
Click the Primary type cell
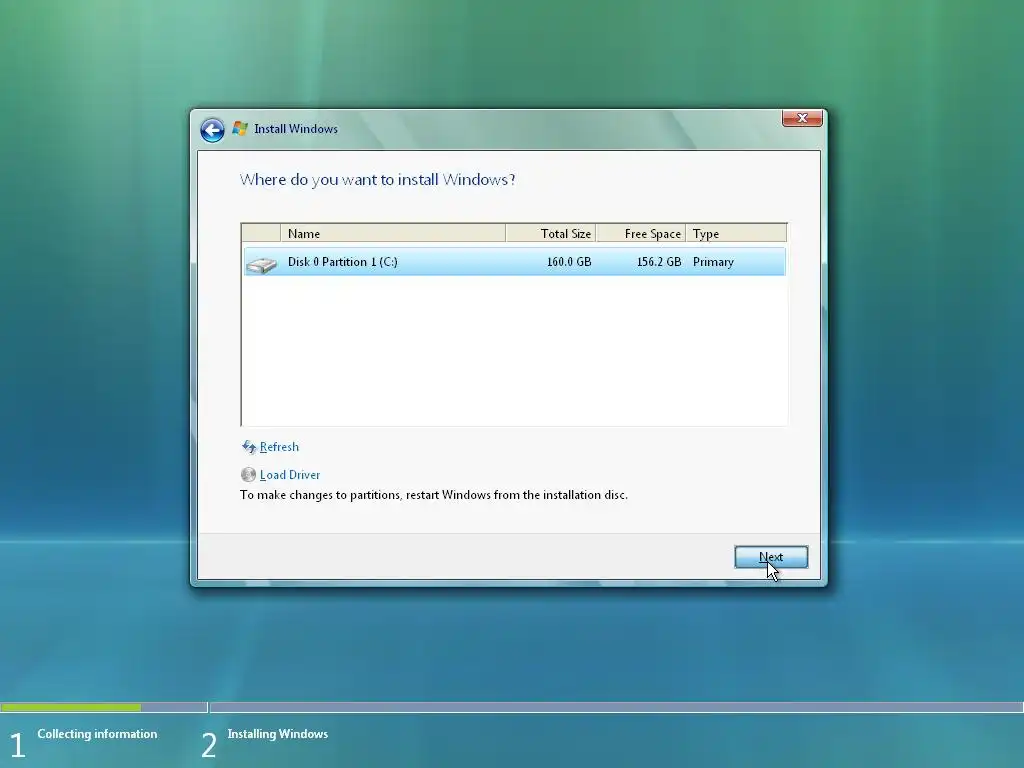pos(713,262)
